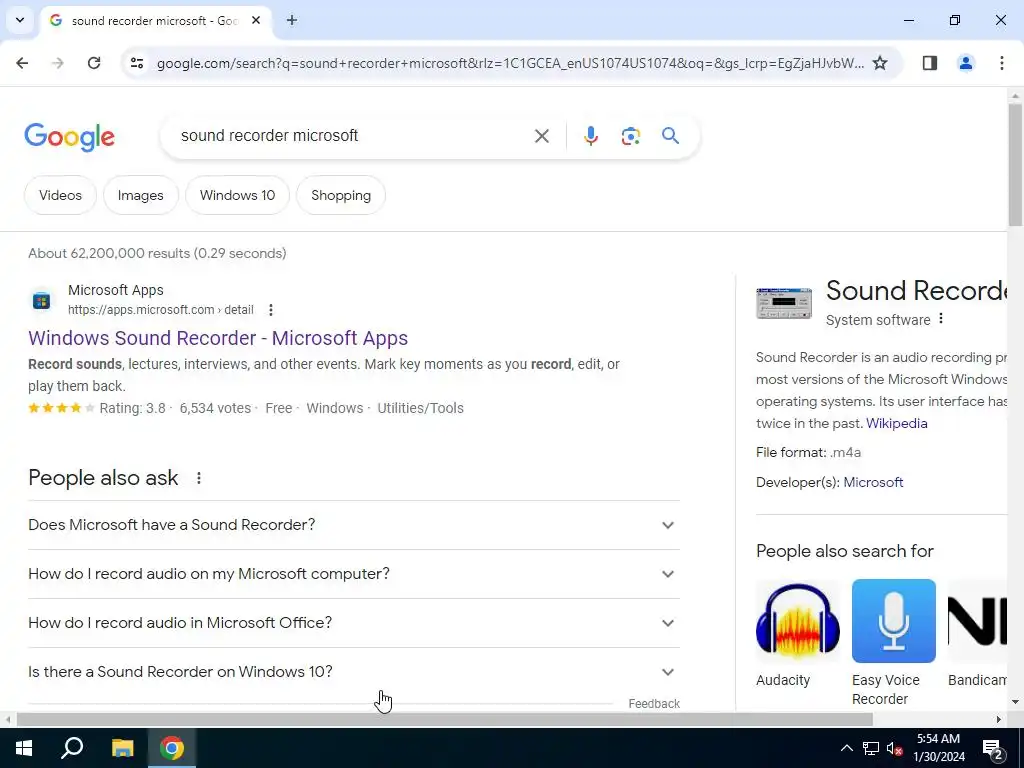
Task: Click the address bar URL
Action: pyautogui.click(x=510, y=63)
